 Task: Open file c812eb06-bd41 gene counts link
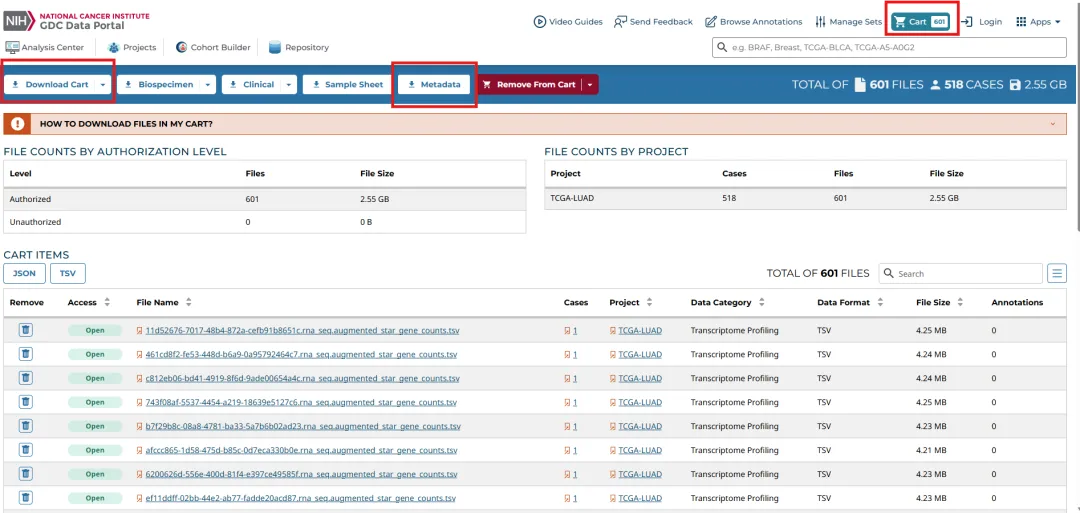[x=302, y=379]
